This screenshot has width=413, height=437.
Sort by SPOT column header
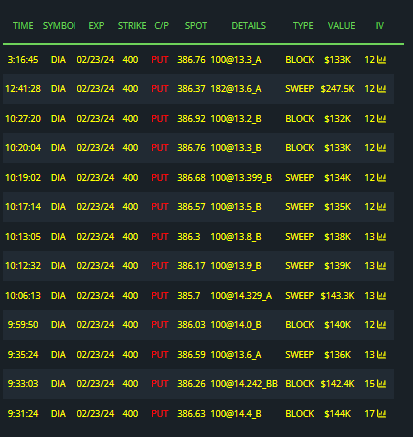coord(196,26)
